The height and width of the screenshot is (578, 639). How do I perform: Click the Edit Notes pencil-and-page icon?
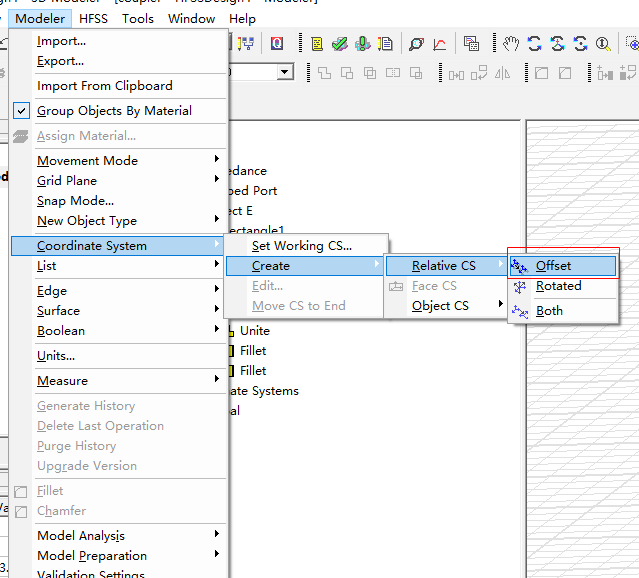point(385,44)
